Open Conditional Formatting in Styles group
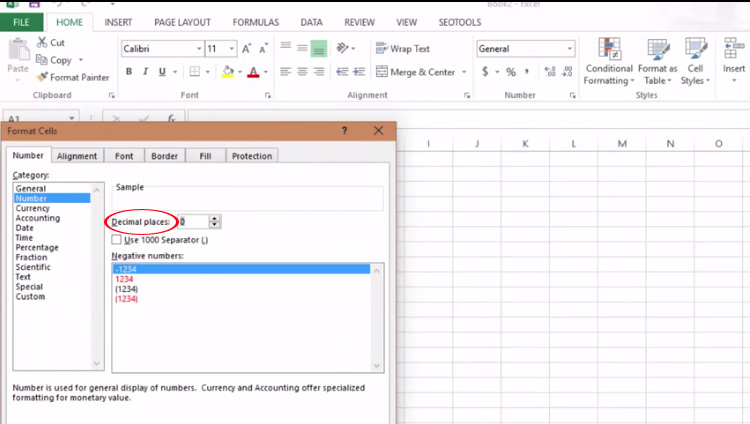 click(x=608, y=60)
